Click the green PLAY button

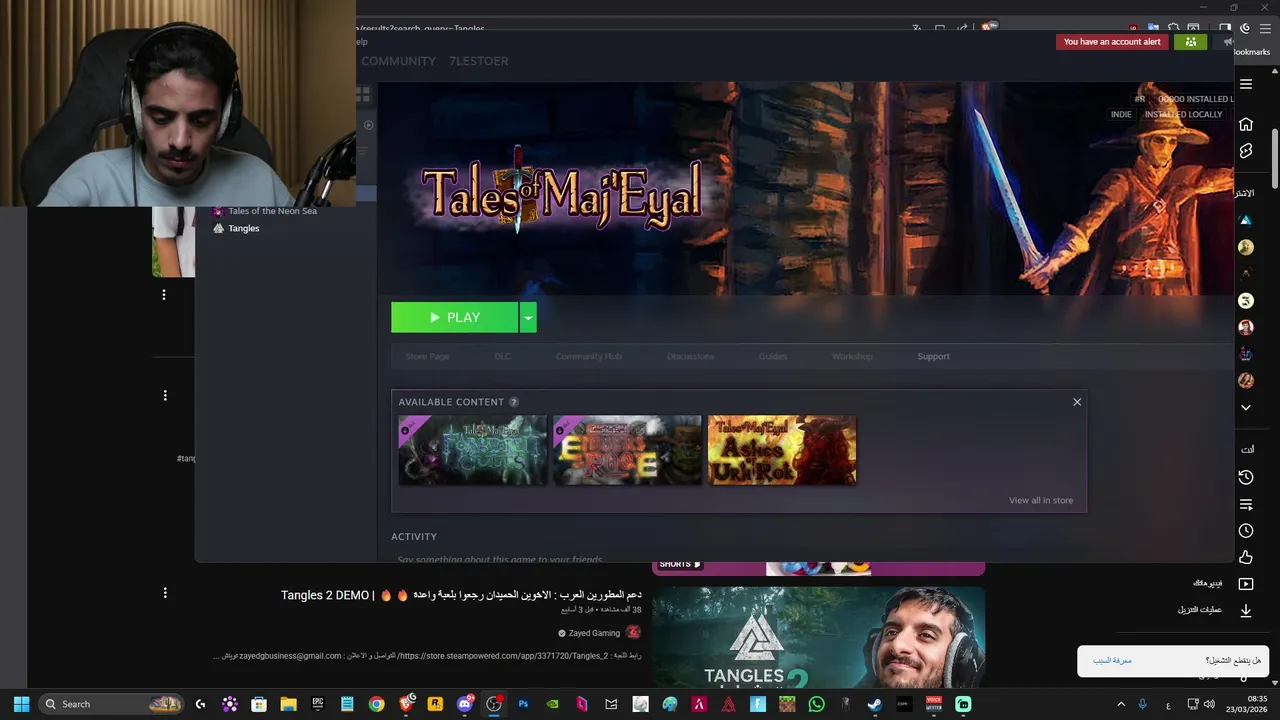[x=455, y=317]
